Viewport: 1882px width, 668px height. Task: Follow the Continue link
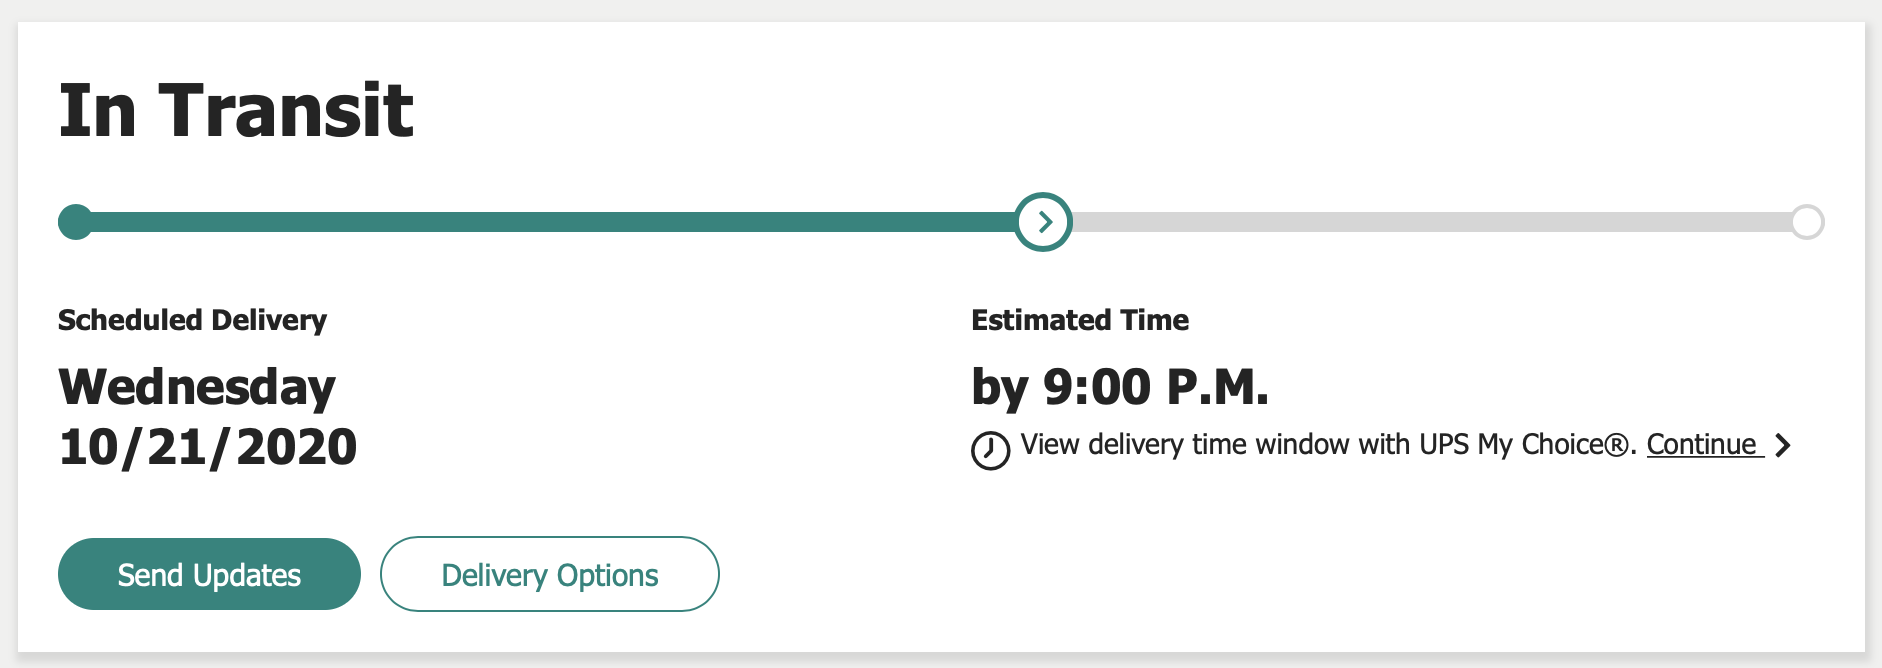click(x=1702, y=444)
